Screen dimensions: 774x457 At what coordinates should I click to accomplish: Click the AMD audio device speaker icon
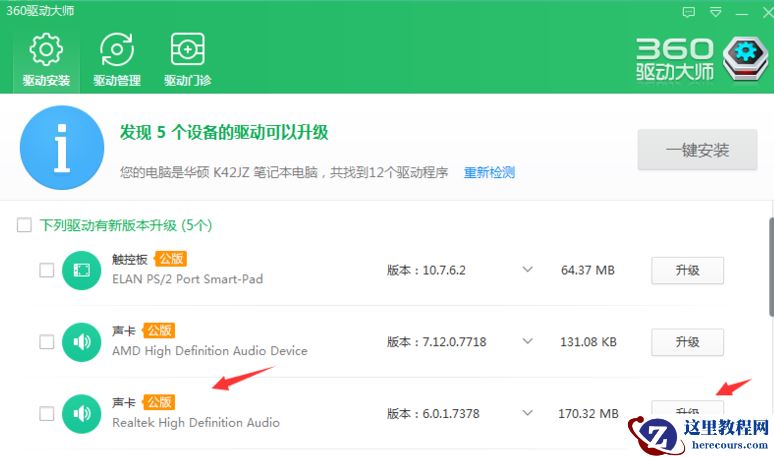click(81, 342)
